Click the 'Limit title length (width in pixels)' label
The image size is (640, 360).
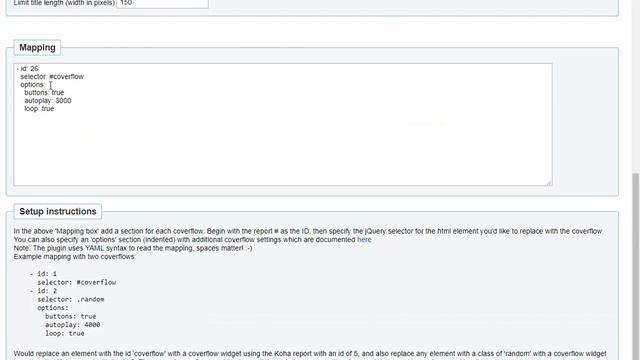(x=64, y=3)
